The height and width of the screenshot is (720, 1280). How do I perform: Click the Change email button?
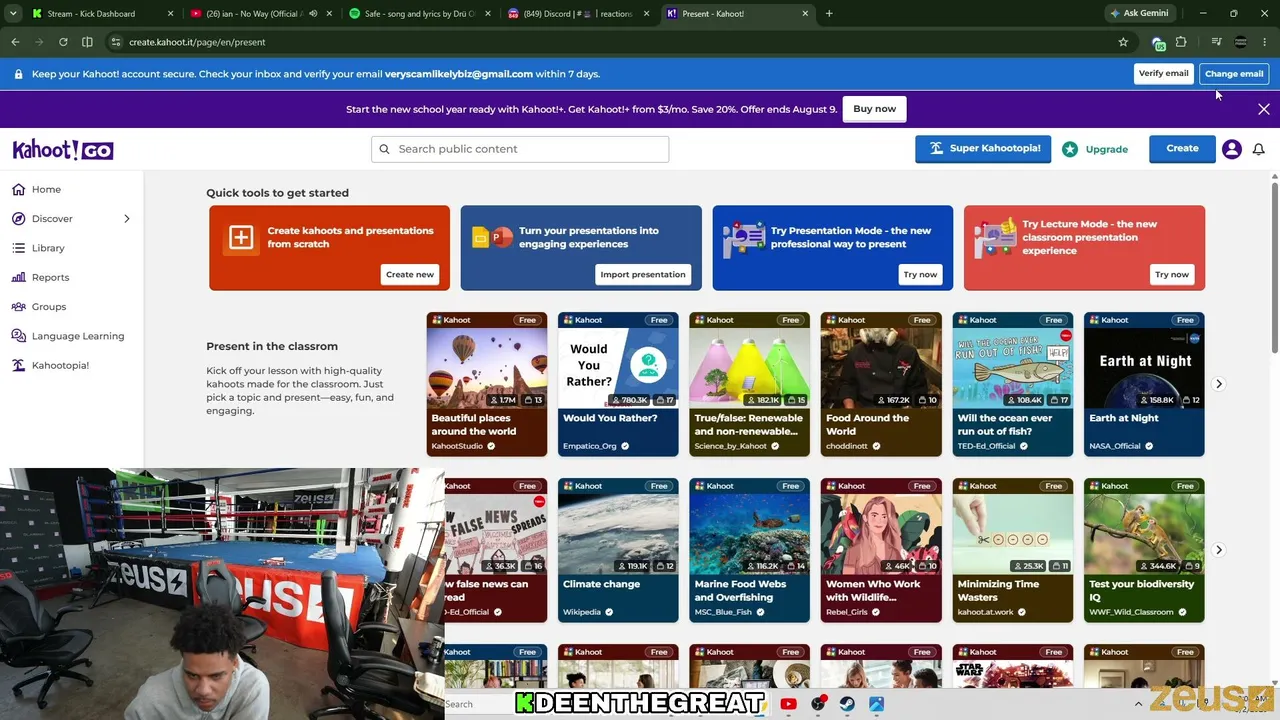click(x=1234, y=74)
